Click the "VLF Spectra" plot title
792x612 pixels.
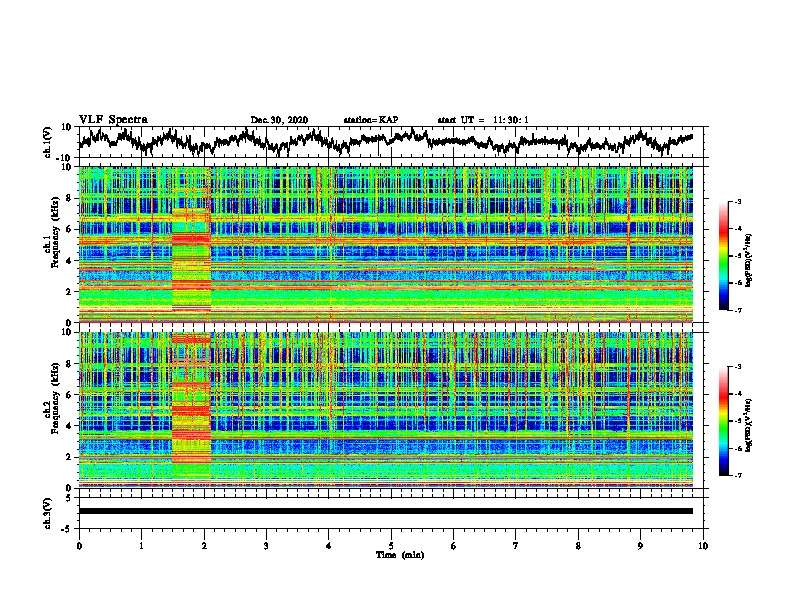click(113, 120)
